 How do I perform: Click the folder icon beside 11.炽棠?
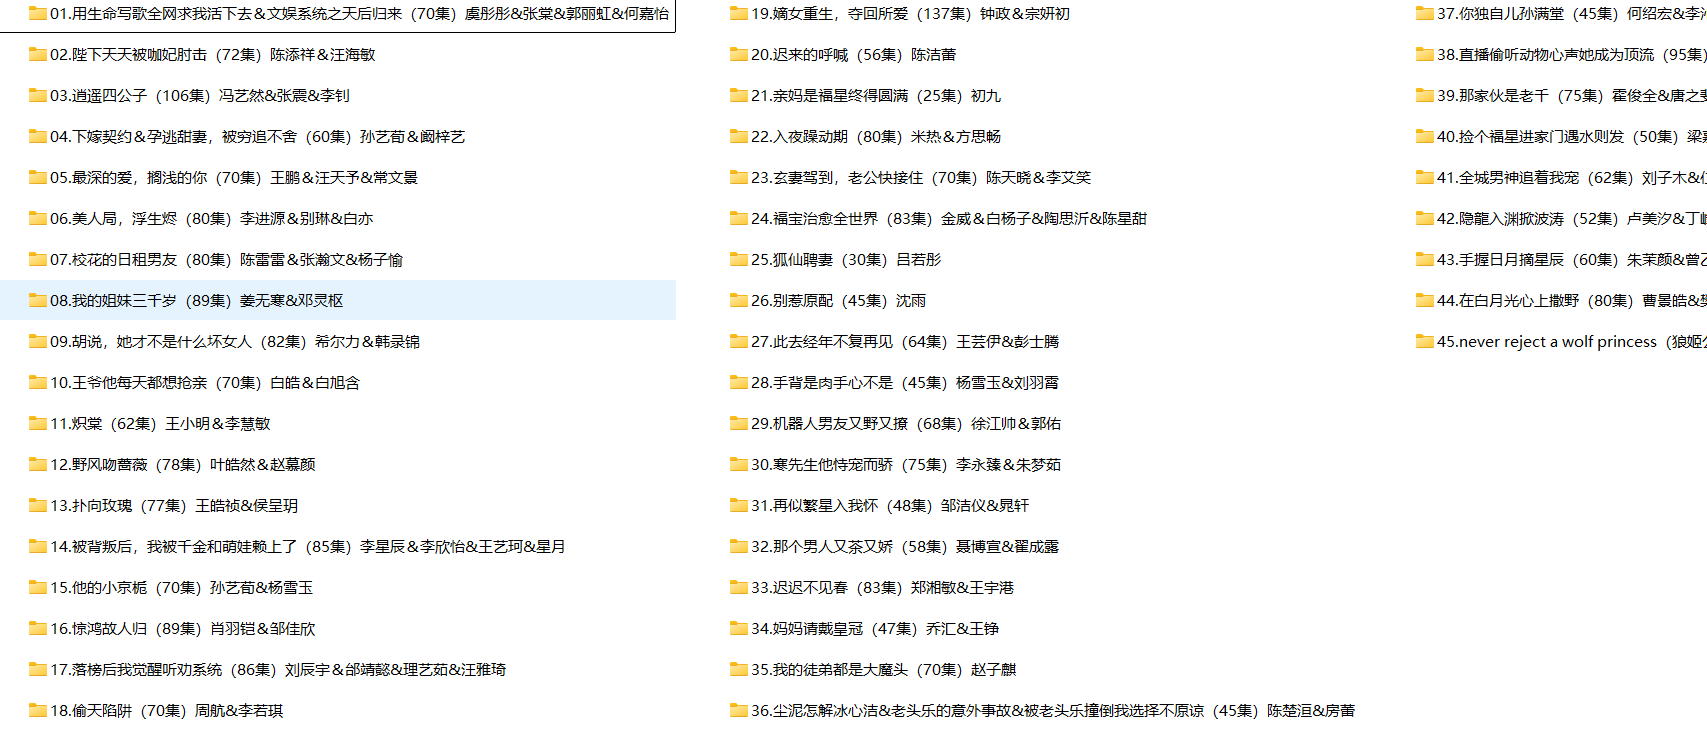38,423
